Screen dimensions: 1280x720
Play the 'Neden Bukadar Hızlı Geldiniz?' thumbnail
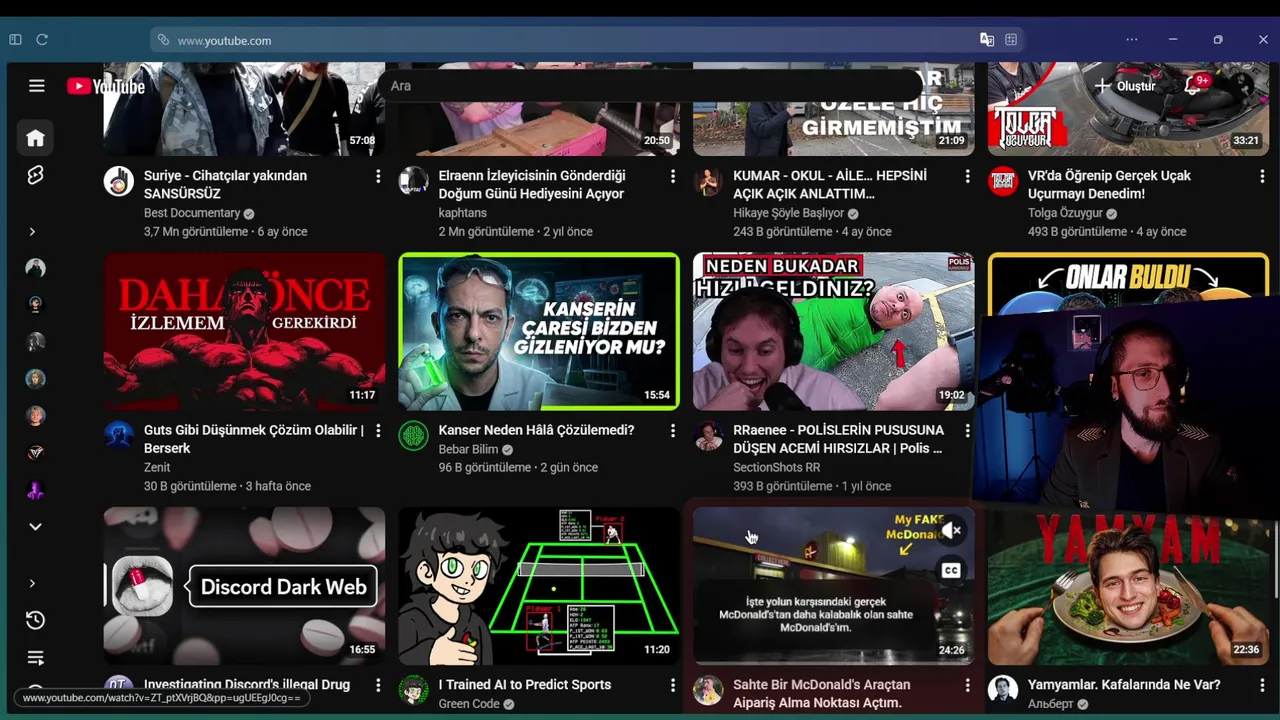pyautogui.click(x=833, y=331)
